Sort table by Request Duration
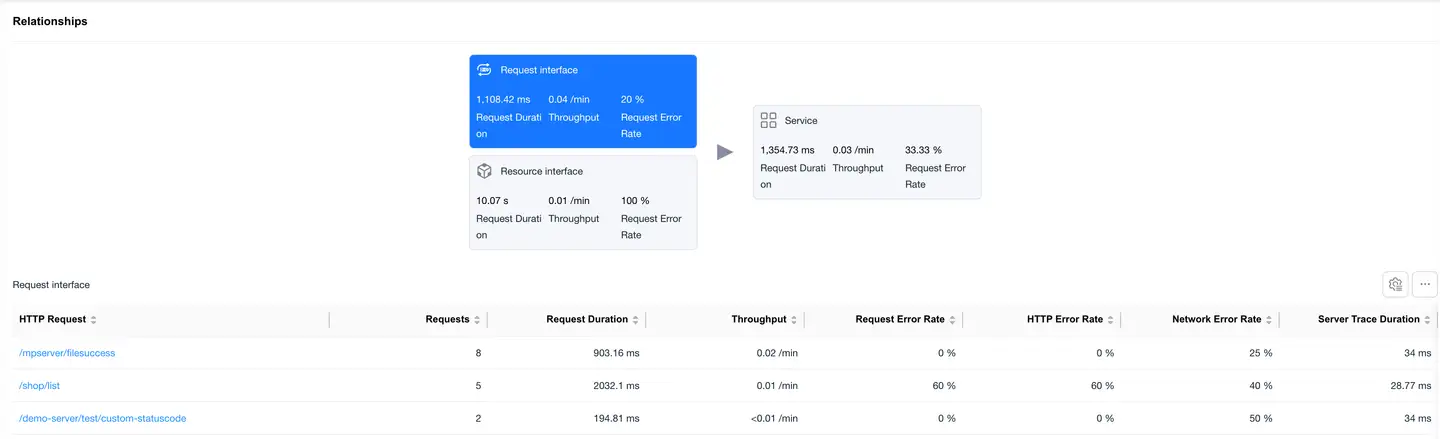The height and width of the screenshot is (439, 1440). click(x=636, y=320)
